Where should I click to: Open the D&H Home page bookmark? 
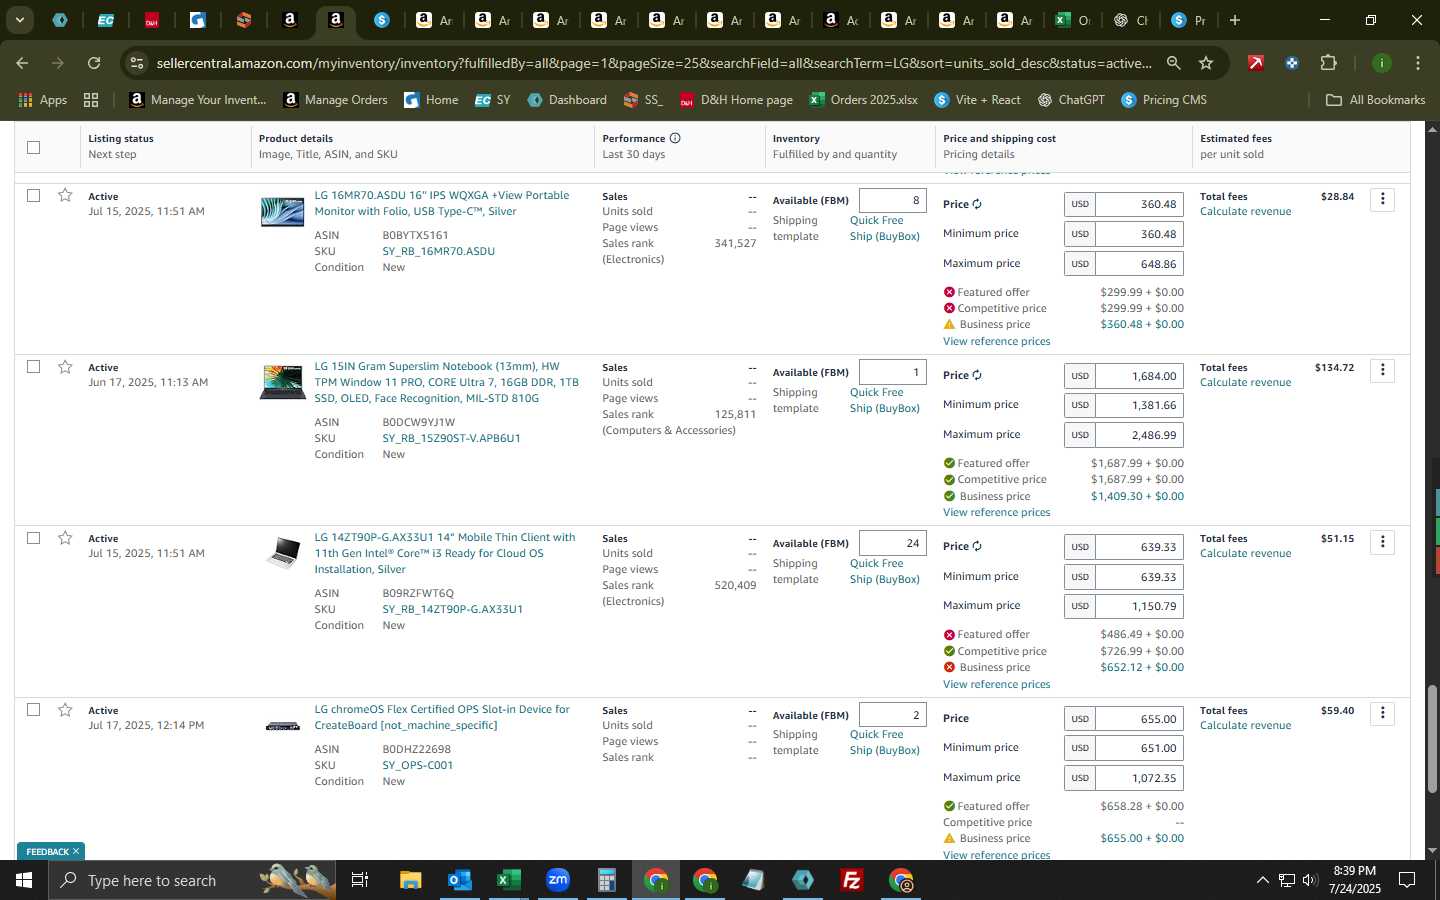(736, 100)
